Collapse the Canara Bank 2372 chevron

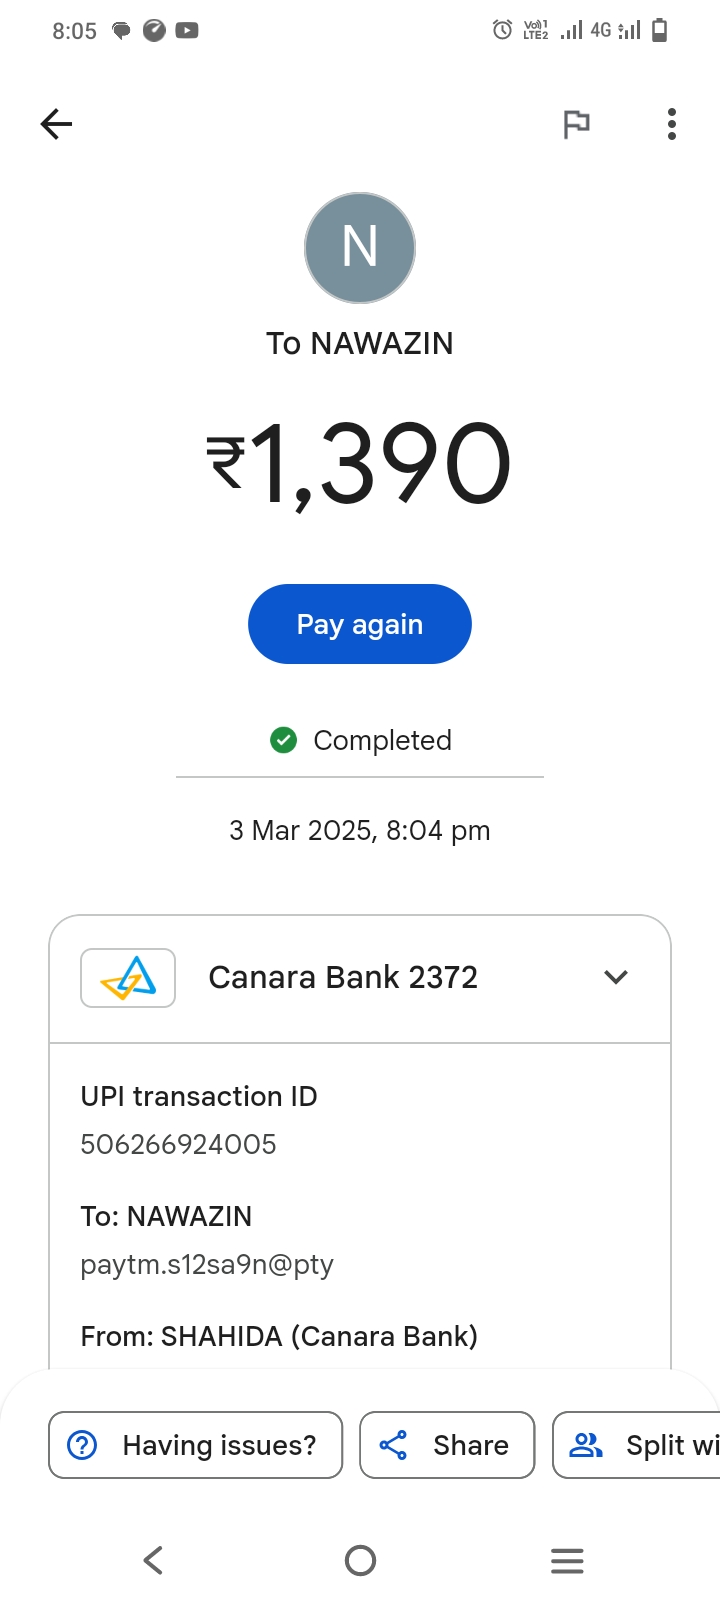click(616, 977)
